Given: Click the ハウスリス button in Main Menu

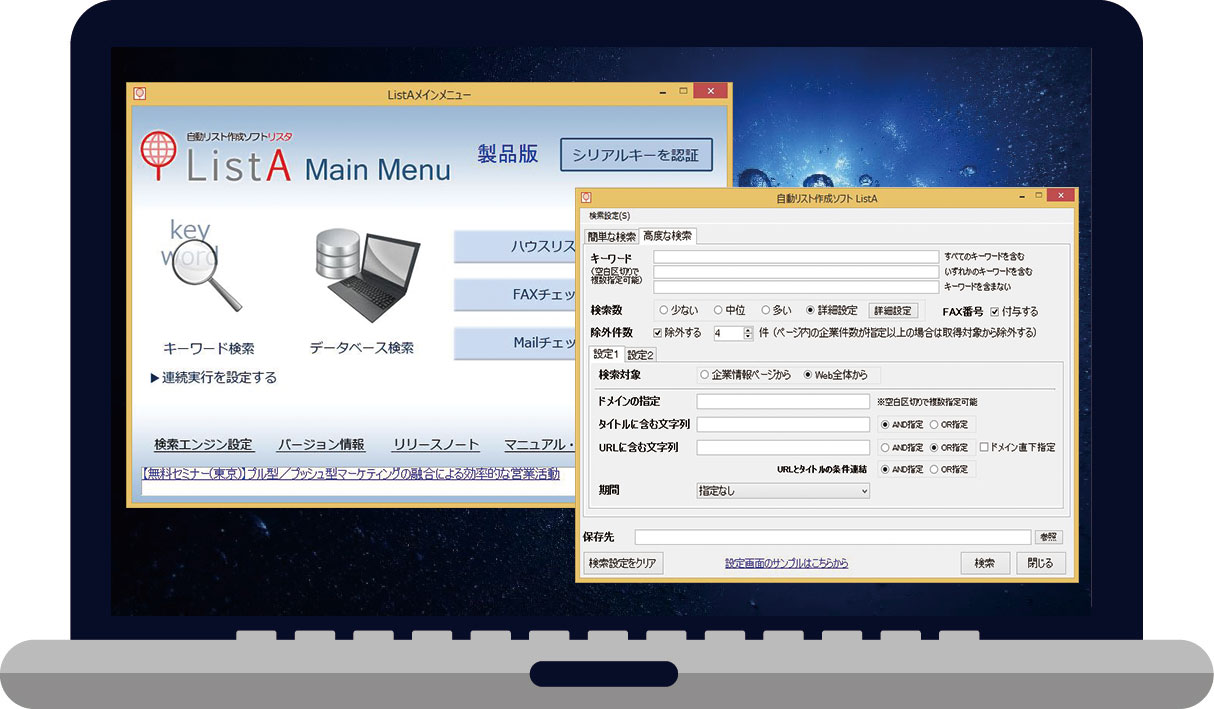Looking at the screenshot, I should pos(515,247).
